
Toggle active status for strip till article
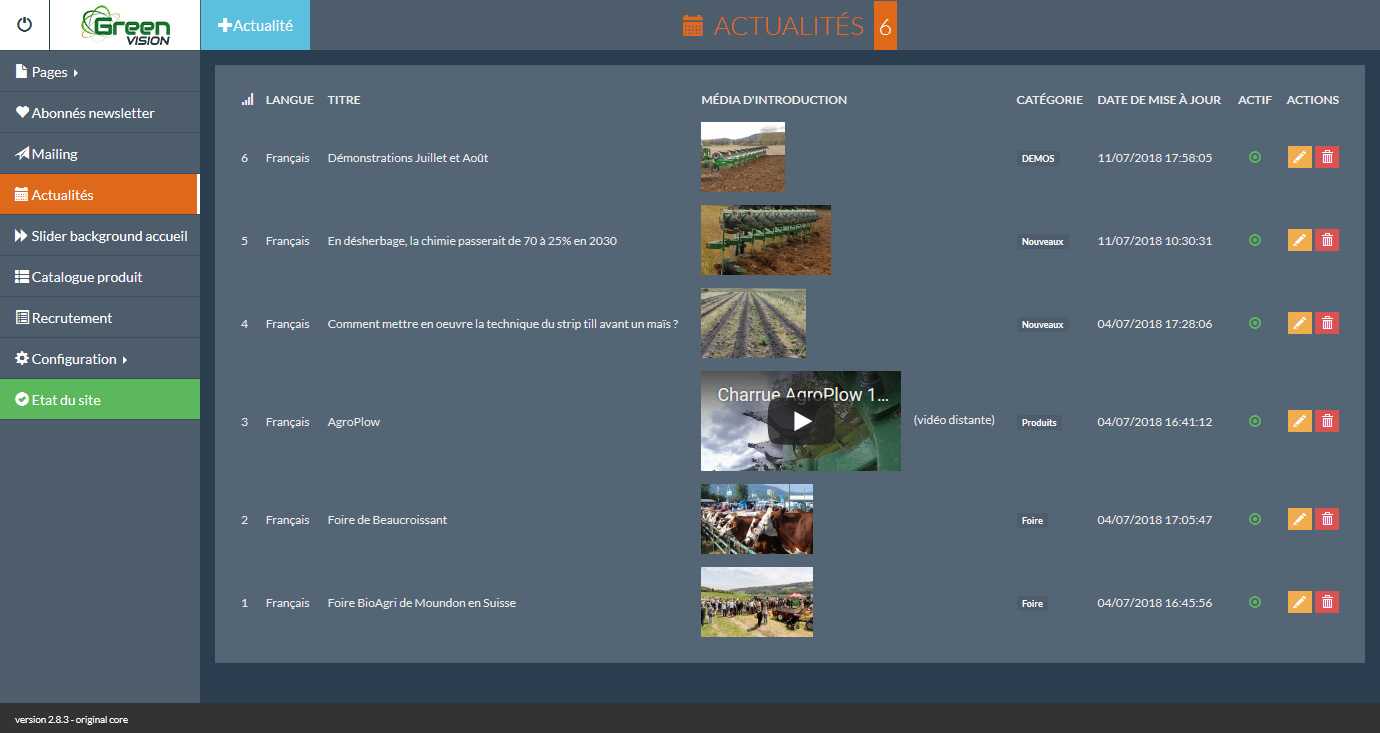point(1255,323)
